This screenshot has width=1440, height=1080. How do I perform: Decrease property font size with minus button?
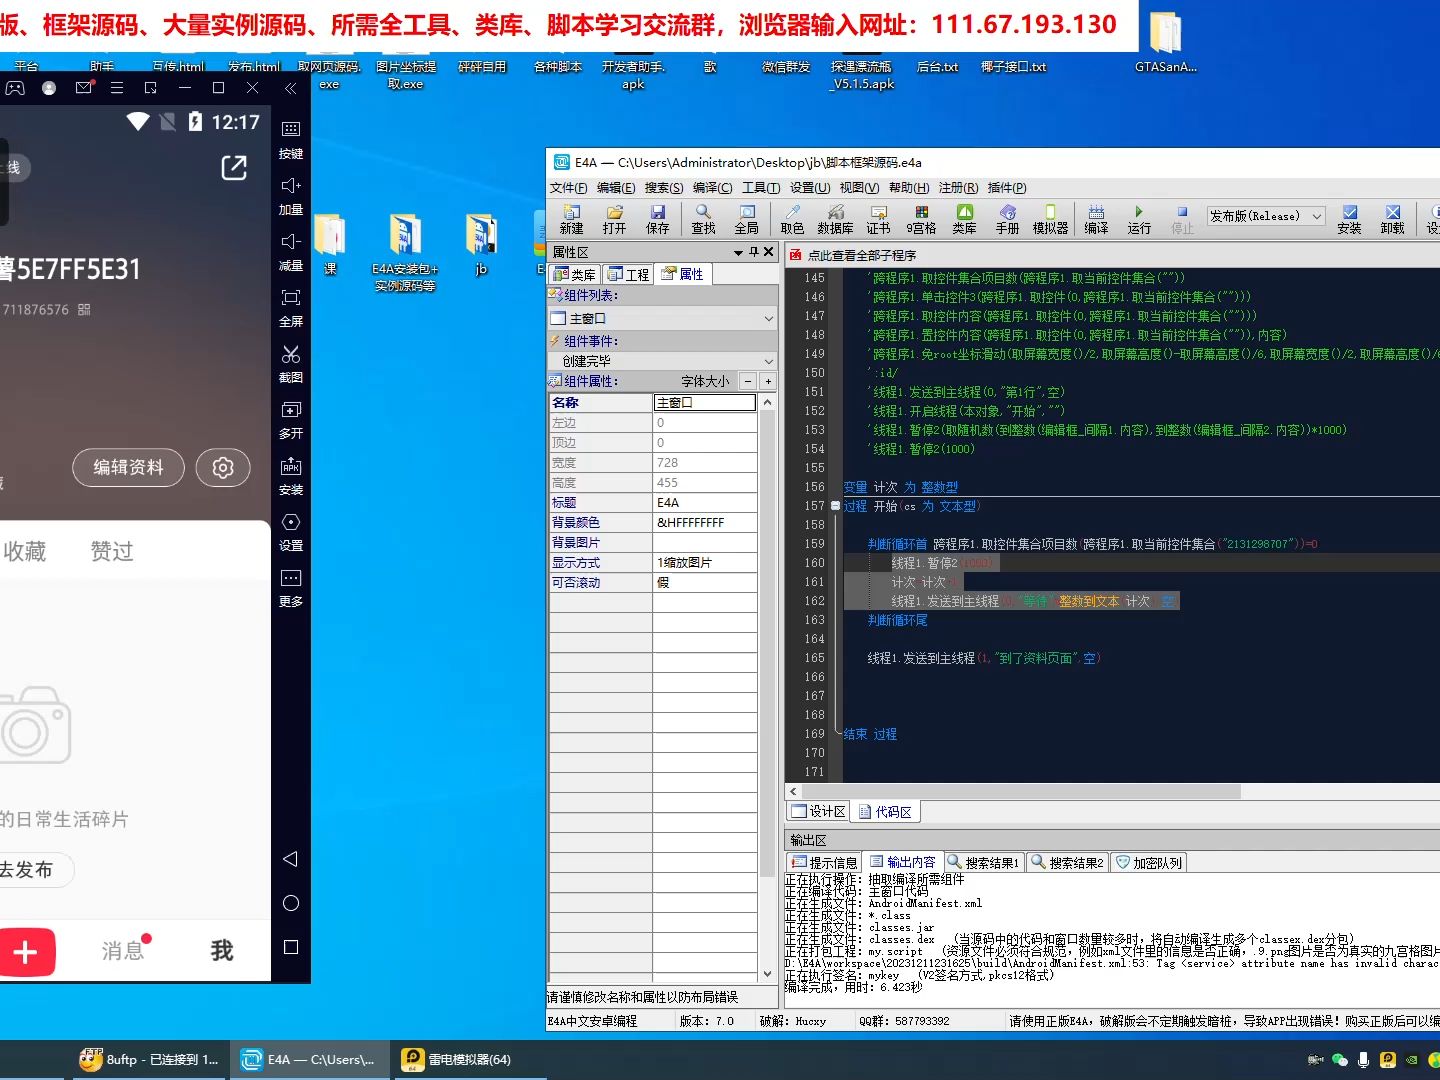point(747,381)
